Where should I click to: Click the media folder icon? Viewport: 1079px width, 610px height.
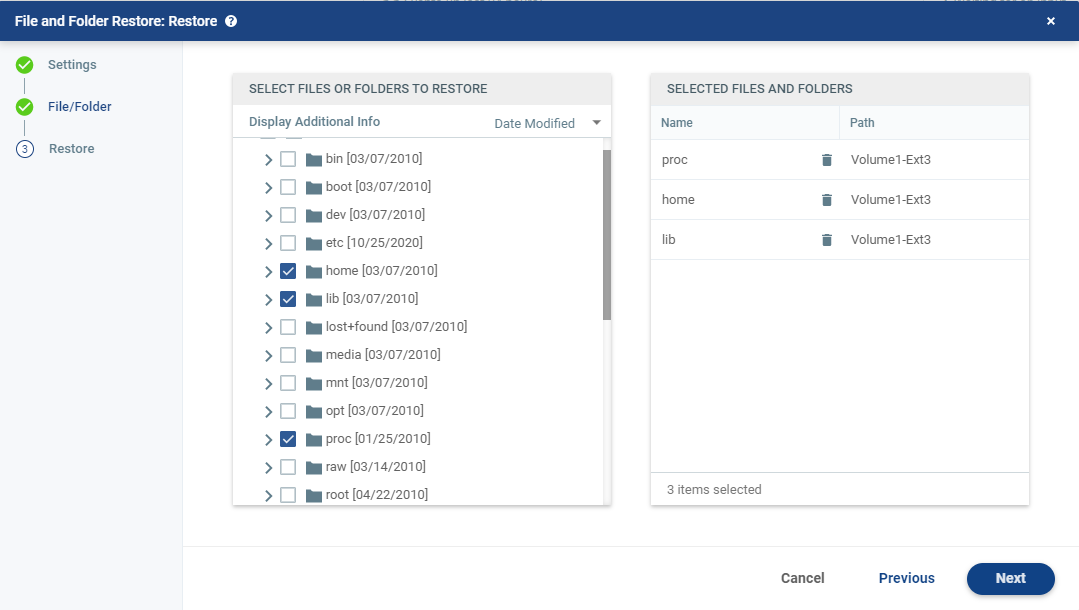314,355
